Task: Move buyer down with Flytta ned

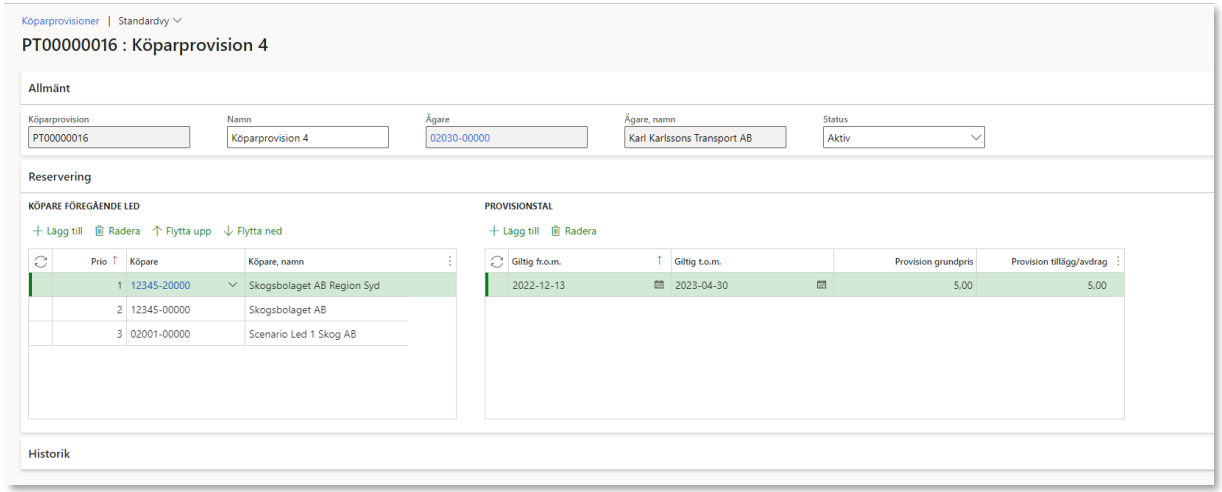Action: (252, 231)
